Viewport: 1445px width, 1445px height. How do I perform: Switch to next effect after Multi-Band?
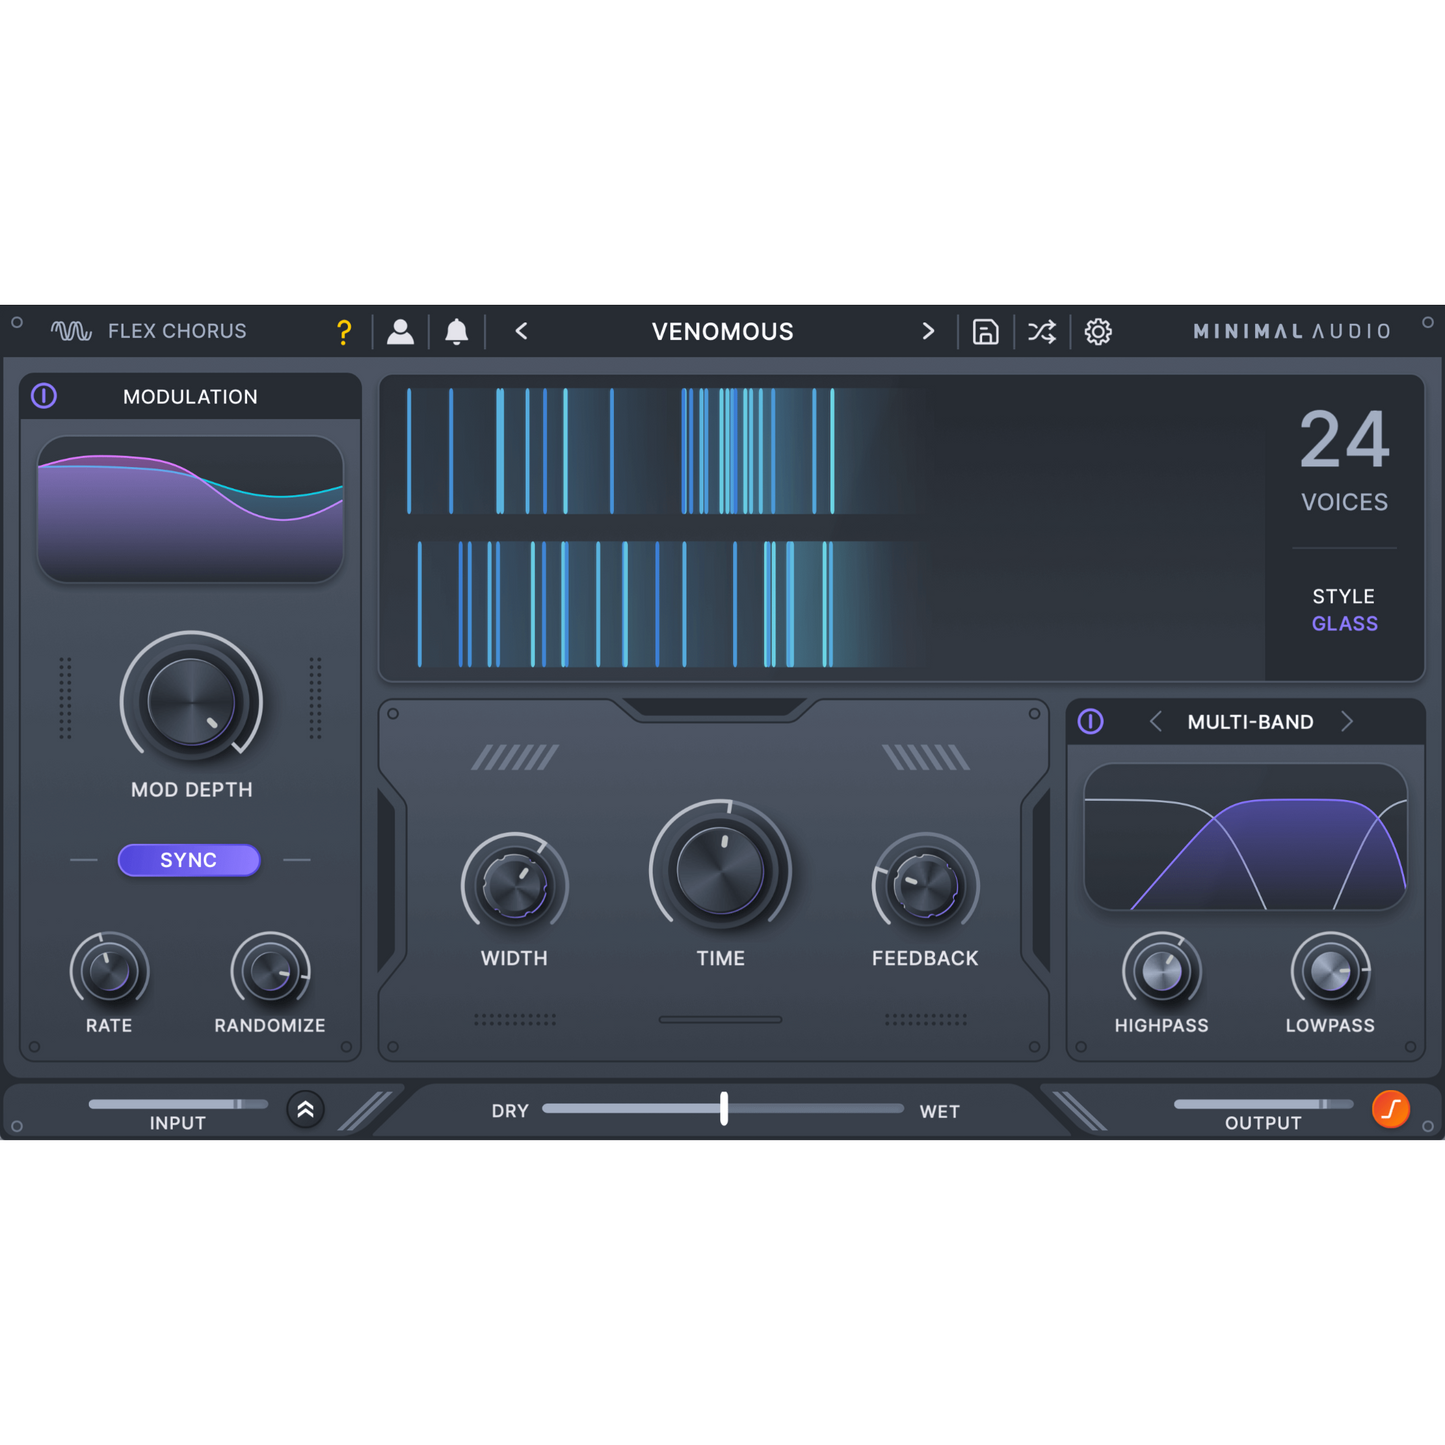1347,721
